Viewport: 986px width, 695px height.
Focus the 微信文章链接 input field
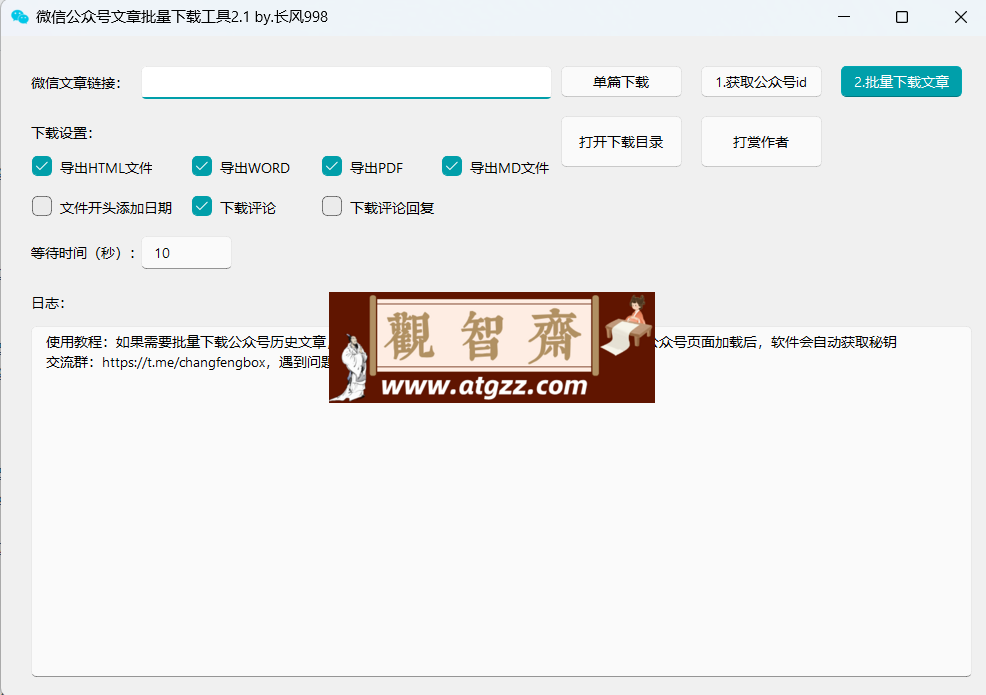coord(346,82)
